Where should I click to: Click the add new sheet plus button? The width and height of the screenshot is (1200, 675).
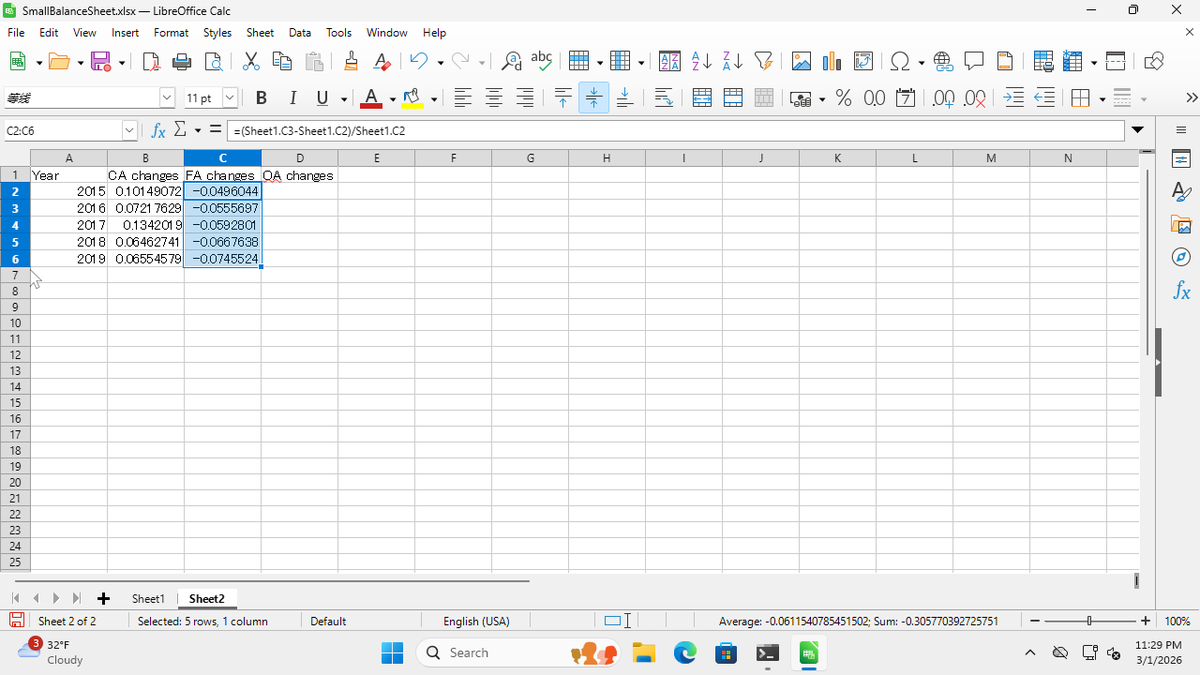(103, 598)
